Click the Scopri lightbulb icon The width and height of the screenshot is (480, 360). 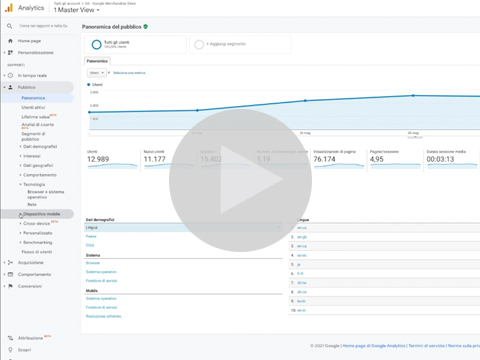10,350
